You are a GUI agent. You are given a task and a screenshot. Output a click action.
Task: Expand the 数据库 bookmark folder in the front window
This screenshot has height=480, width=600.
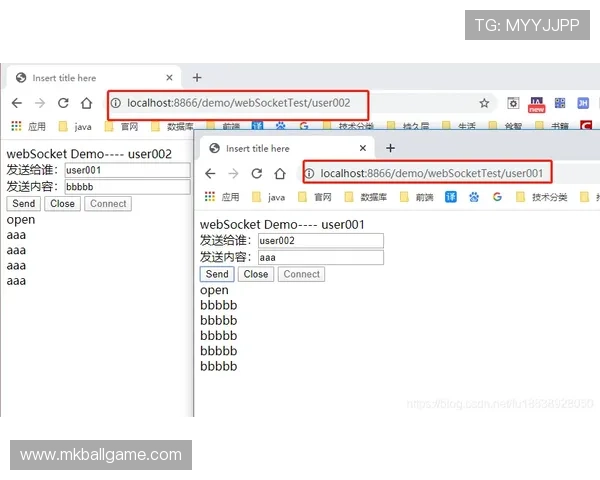click(370, 197)
